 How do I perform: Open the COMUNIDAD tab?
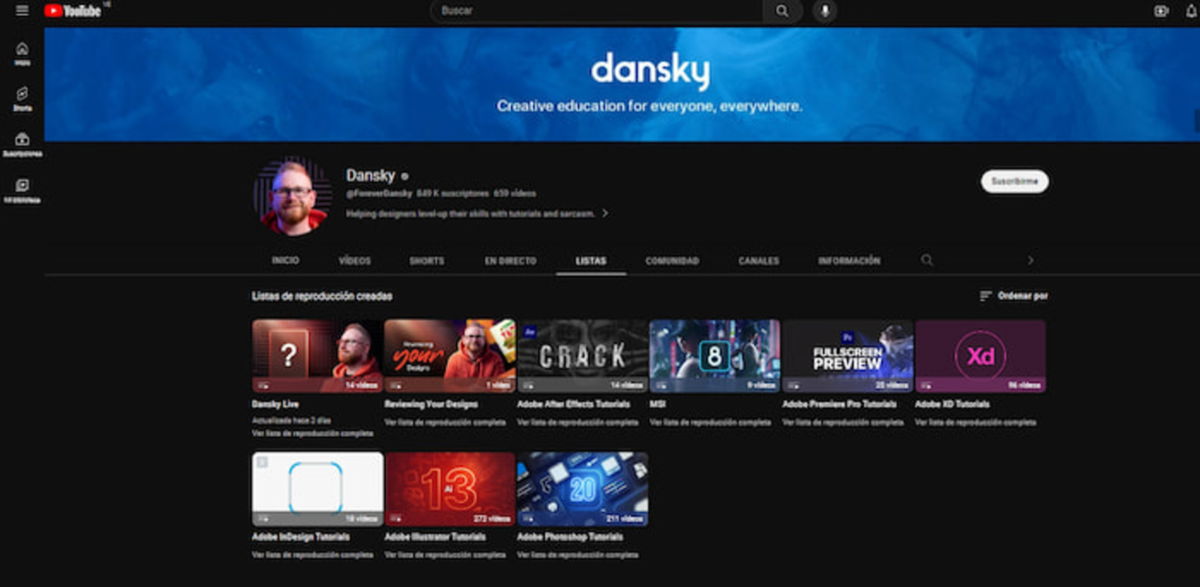(x=672, y=260)
